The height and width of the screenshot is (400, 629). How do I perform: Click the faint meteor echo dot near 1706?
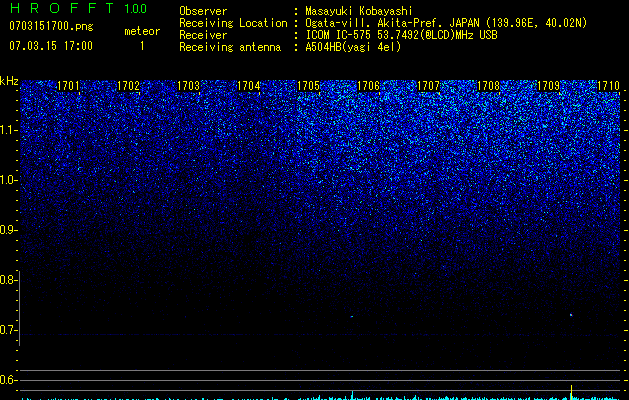coord(352,317)
